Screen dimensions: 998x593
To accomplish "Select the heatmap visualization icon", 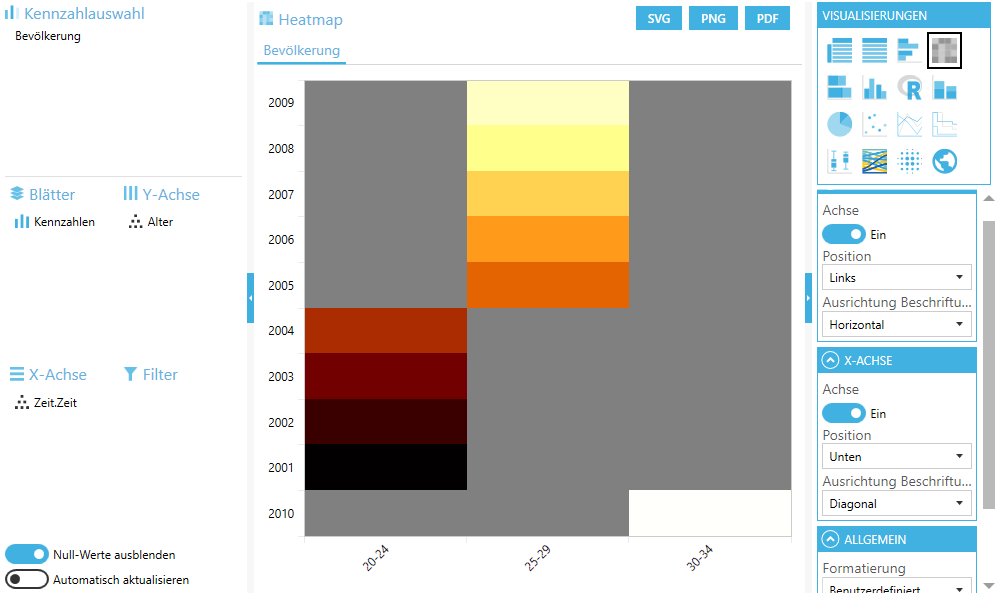I will tap(944, 48).
